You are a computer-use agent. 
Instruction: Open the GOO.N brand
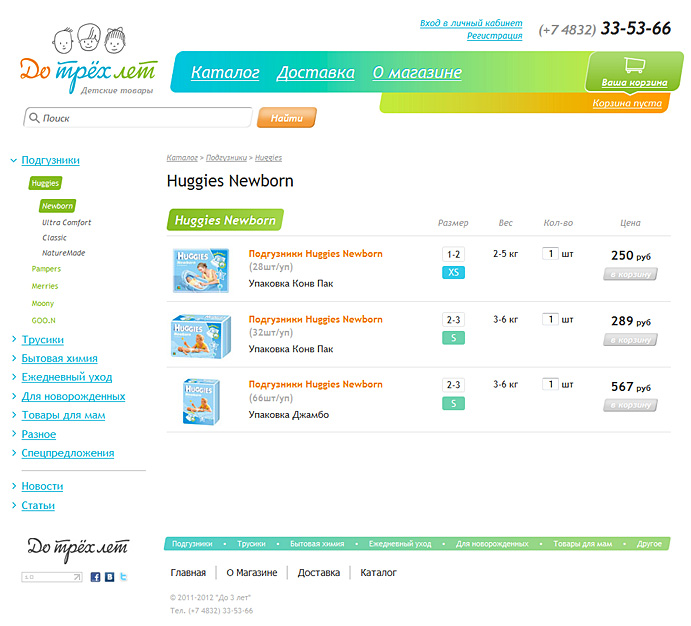pyautogui.click(x=43, y=321)
